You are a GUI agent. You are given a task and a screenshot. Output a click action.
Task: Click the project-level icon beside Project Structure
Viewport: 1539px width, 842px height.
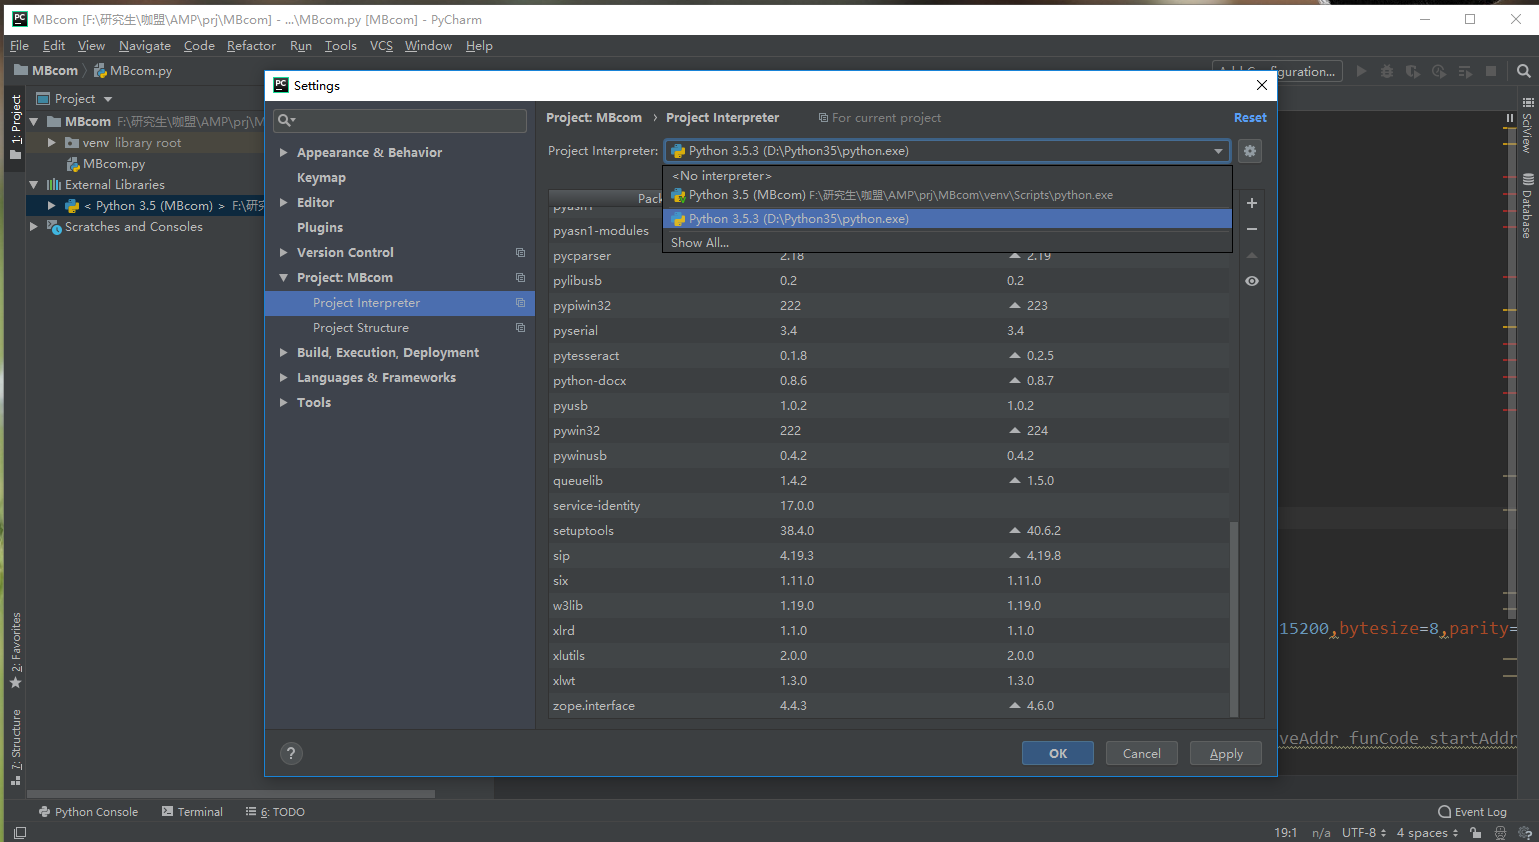520,327
